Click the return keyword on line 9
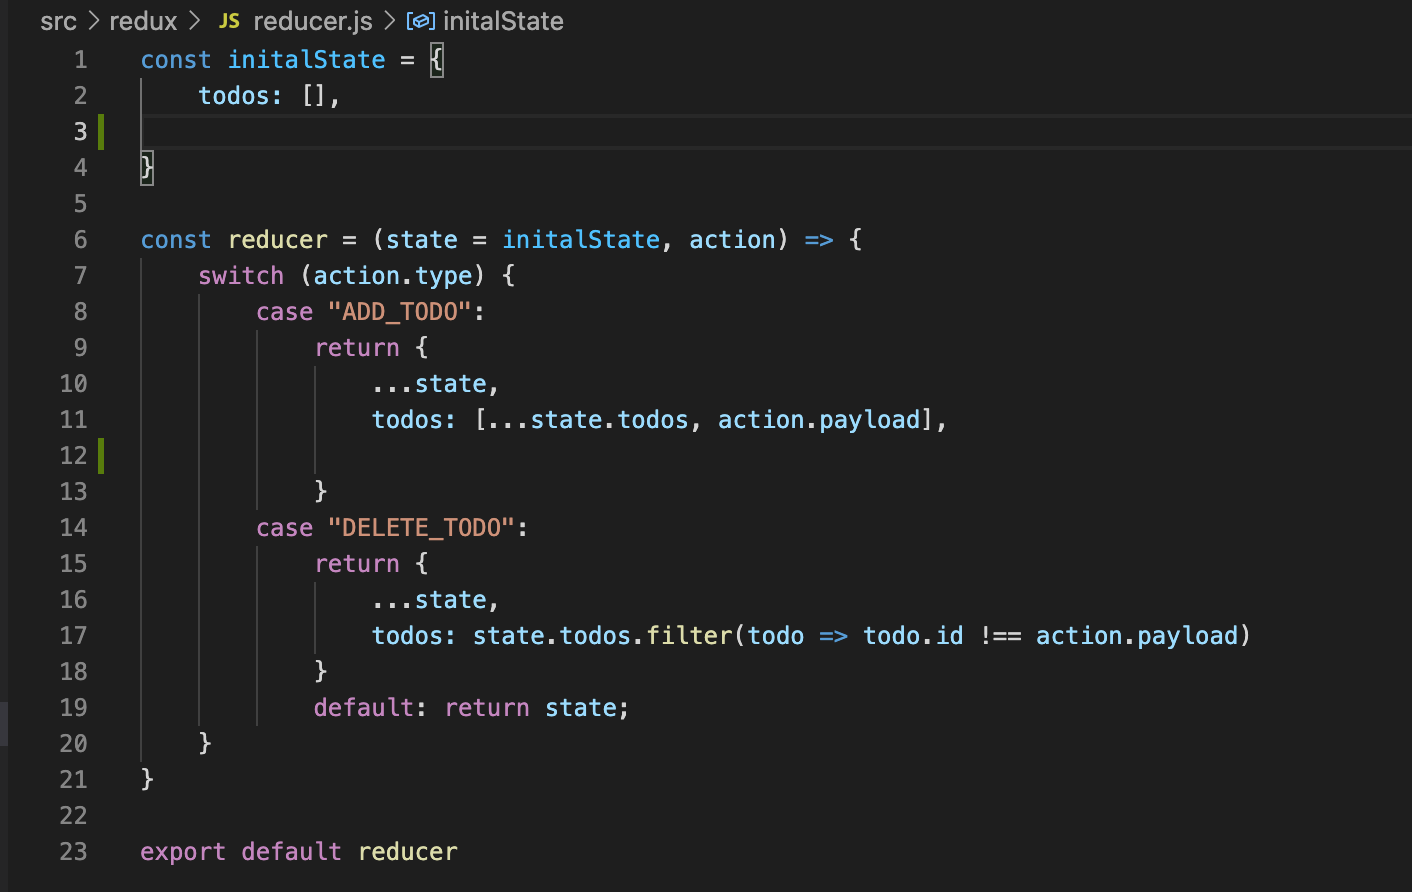The image size is (1412, 892). (356, 348)
